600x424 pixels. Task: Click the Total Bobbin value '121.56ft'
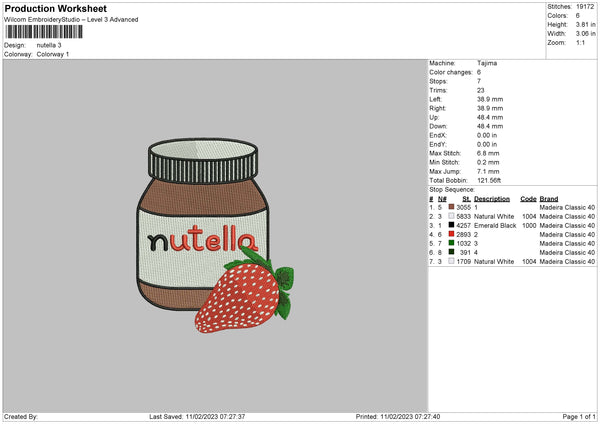489,180
